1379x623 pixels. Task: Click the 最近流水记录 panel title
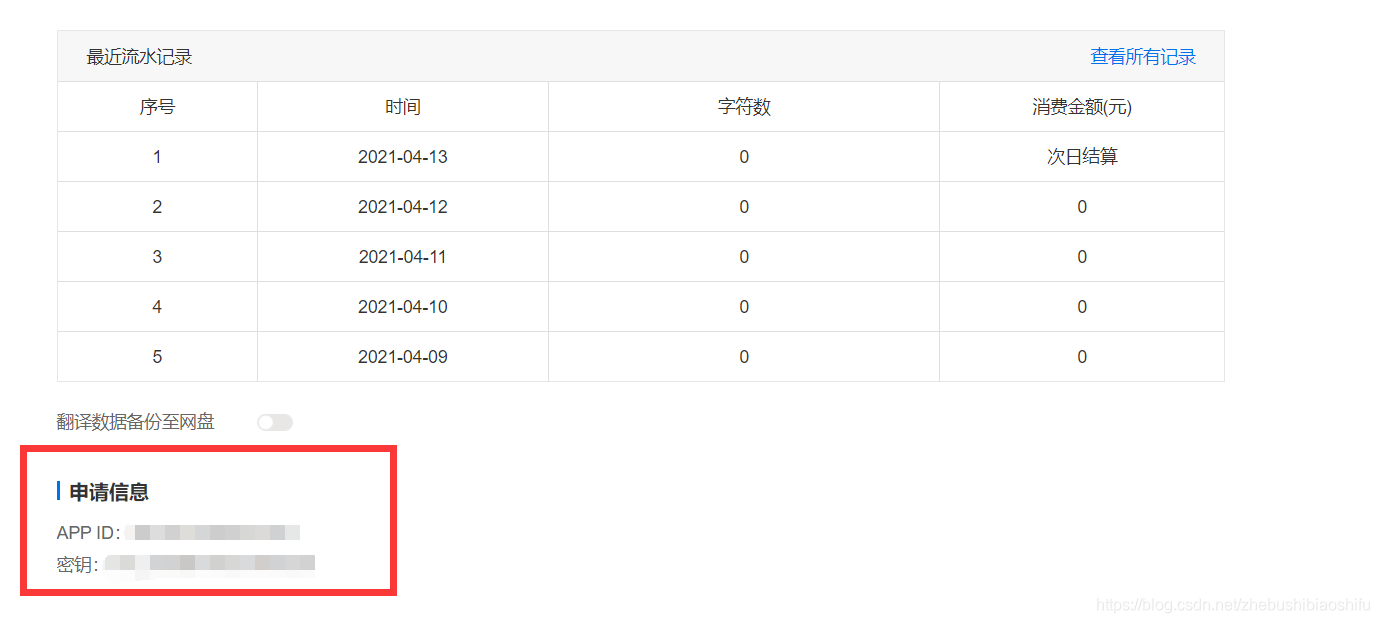pos(139,57)
